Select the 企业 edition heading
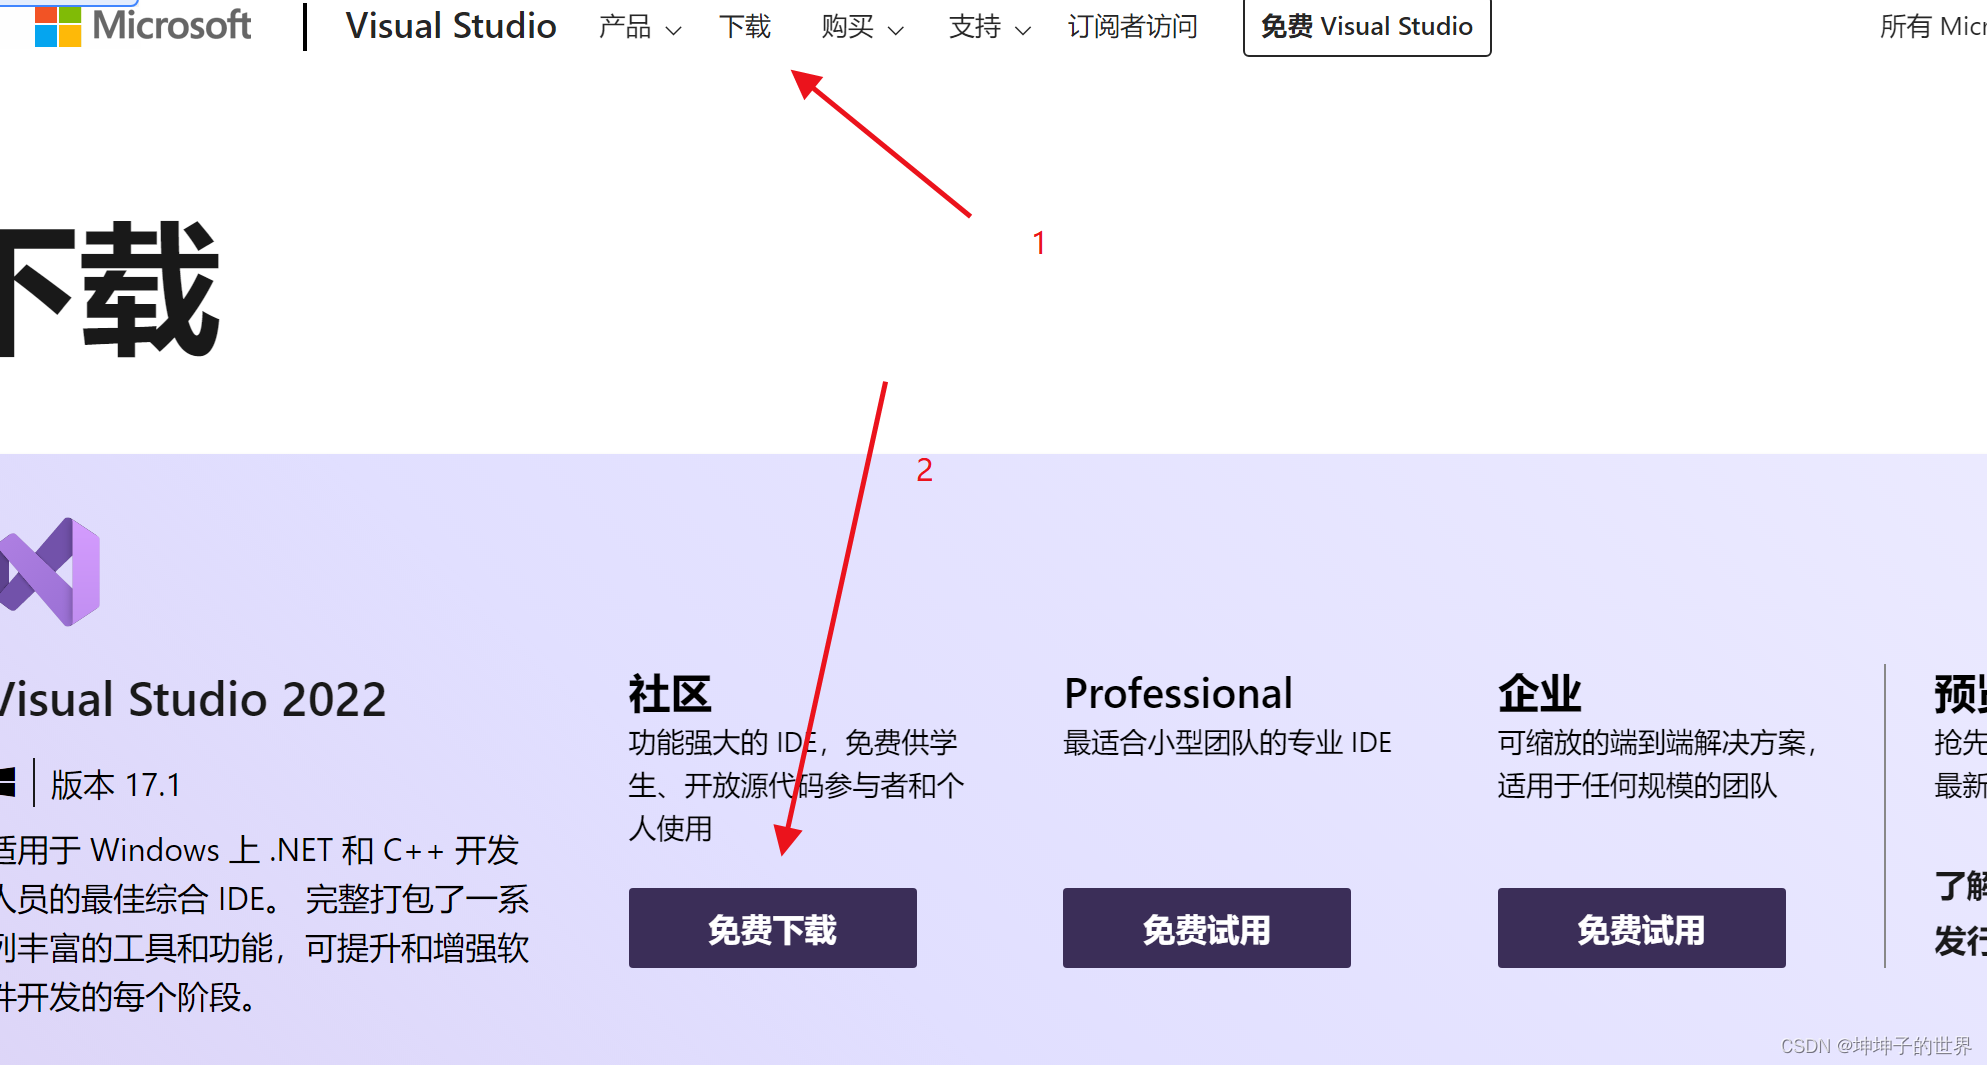 [x=1540, y=693]
